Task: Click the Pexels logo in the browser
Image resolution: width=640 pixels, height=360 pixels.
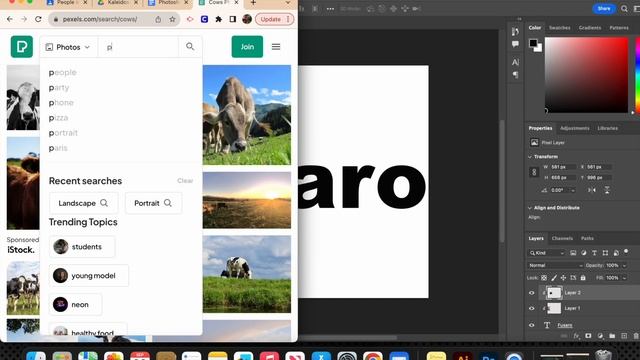Action: click(22, 47)
